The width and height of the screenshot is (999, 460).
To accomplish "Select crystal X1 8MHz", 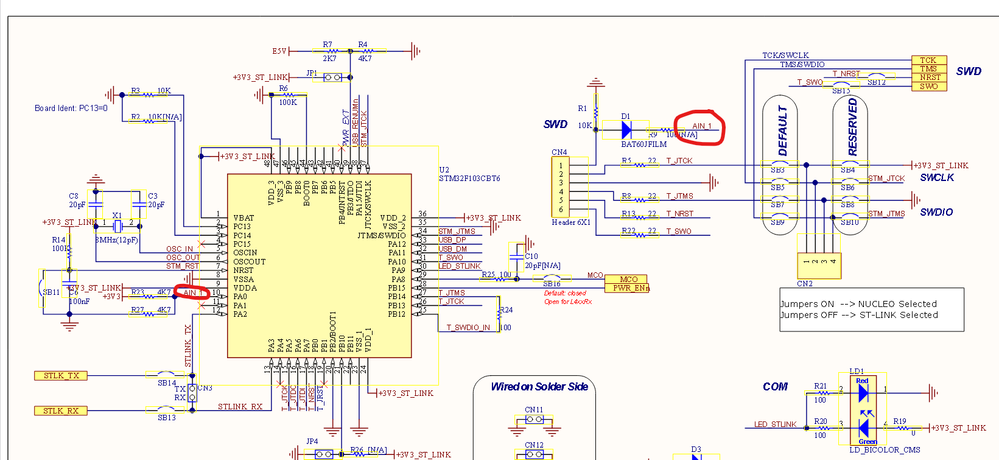I will [117, 227].
